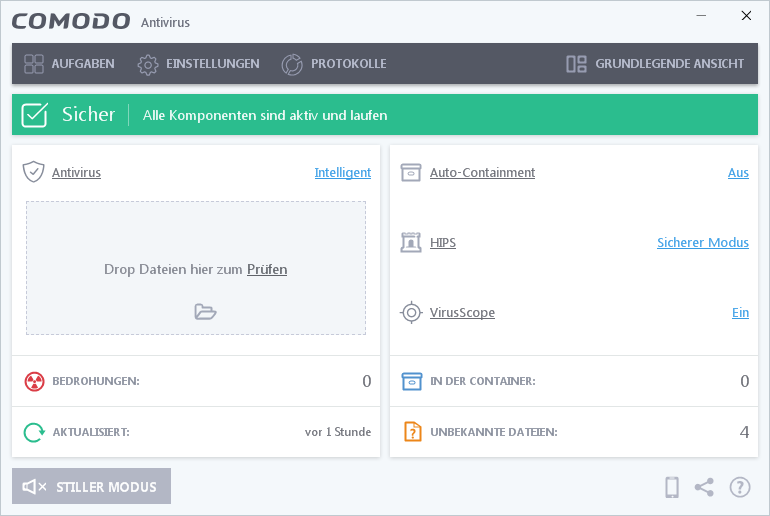Open the HIPS link
770x516 pixels.
point(442,243)
